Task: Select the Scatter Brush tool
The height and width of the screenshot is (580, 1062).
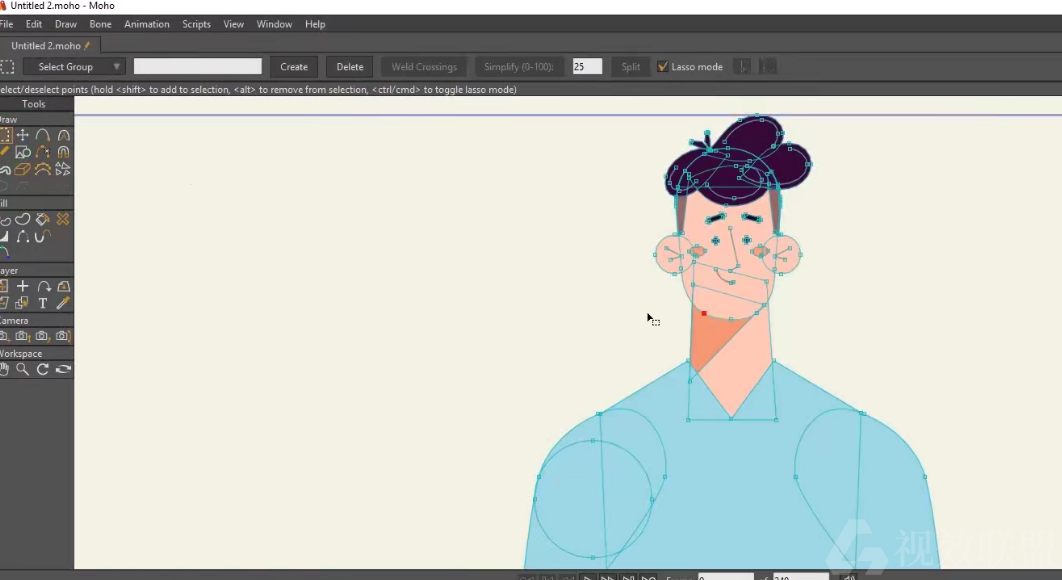Action: coord(63,169)
